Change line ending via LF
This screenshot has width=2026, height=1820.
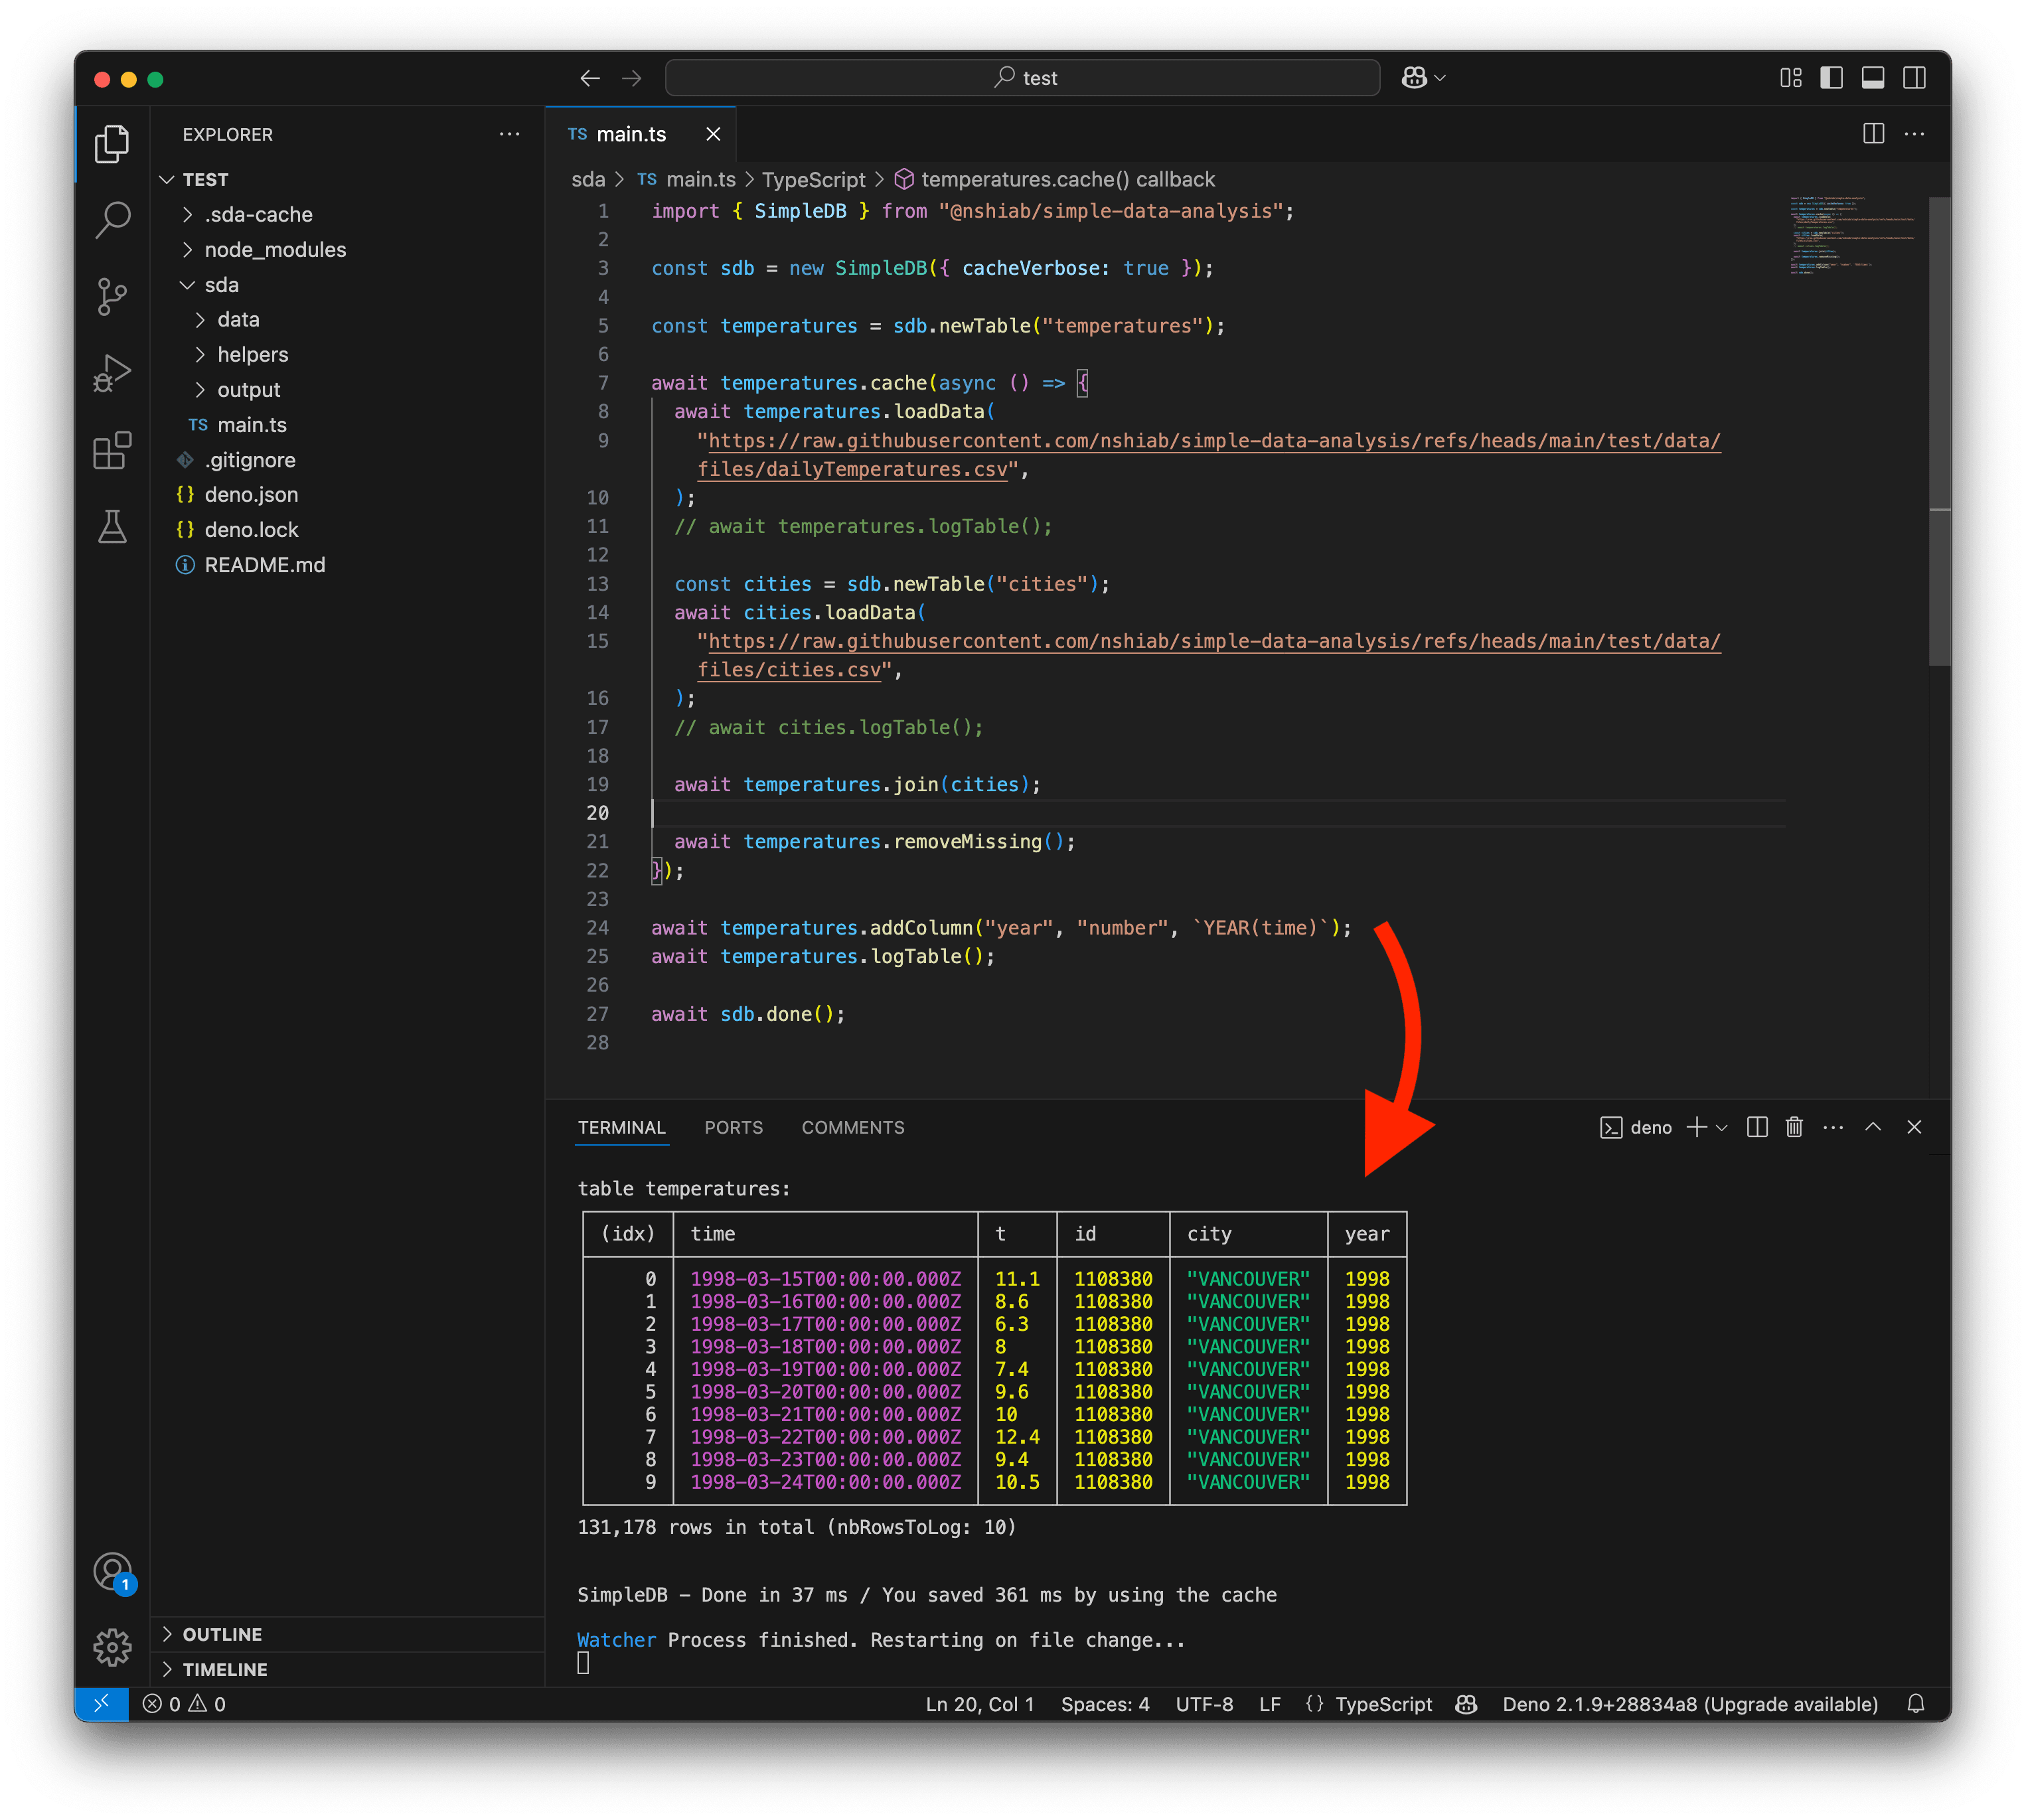(x=1270, y=1704)
